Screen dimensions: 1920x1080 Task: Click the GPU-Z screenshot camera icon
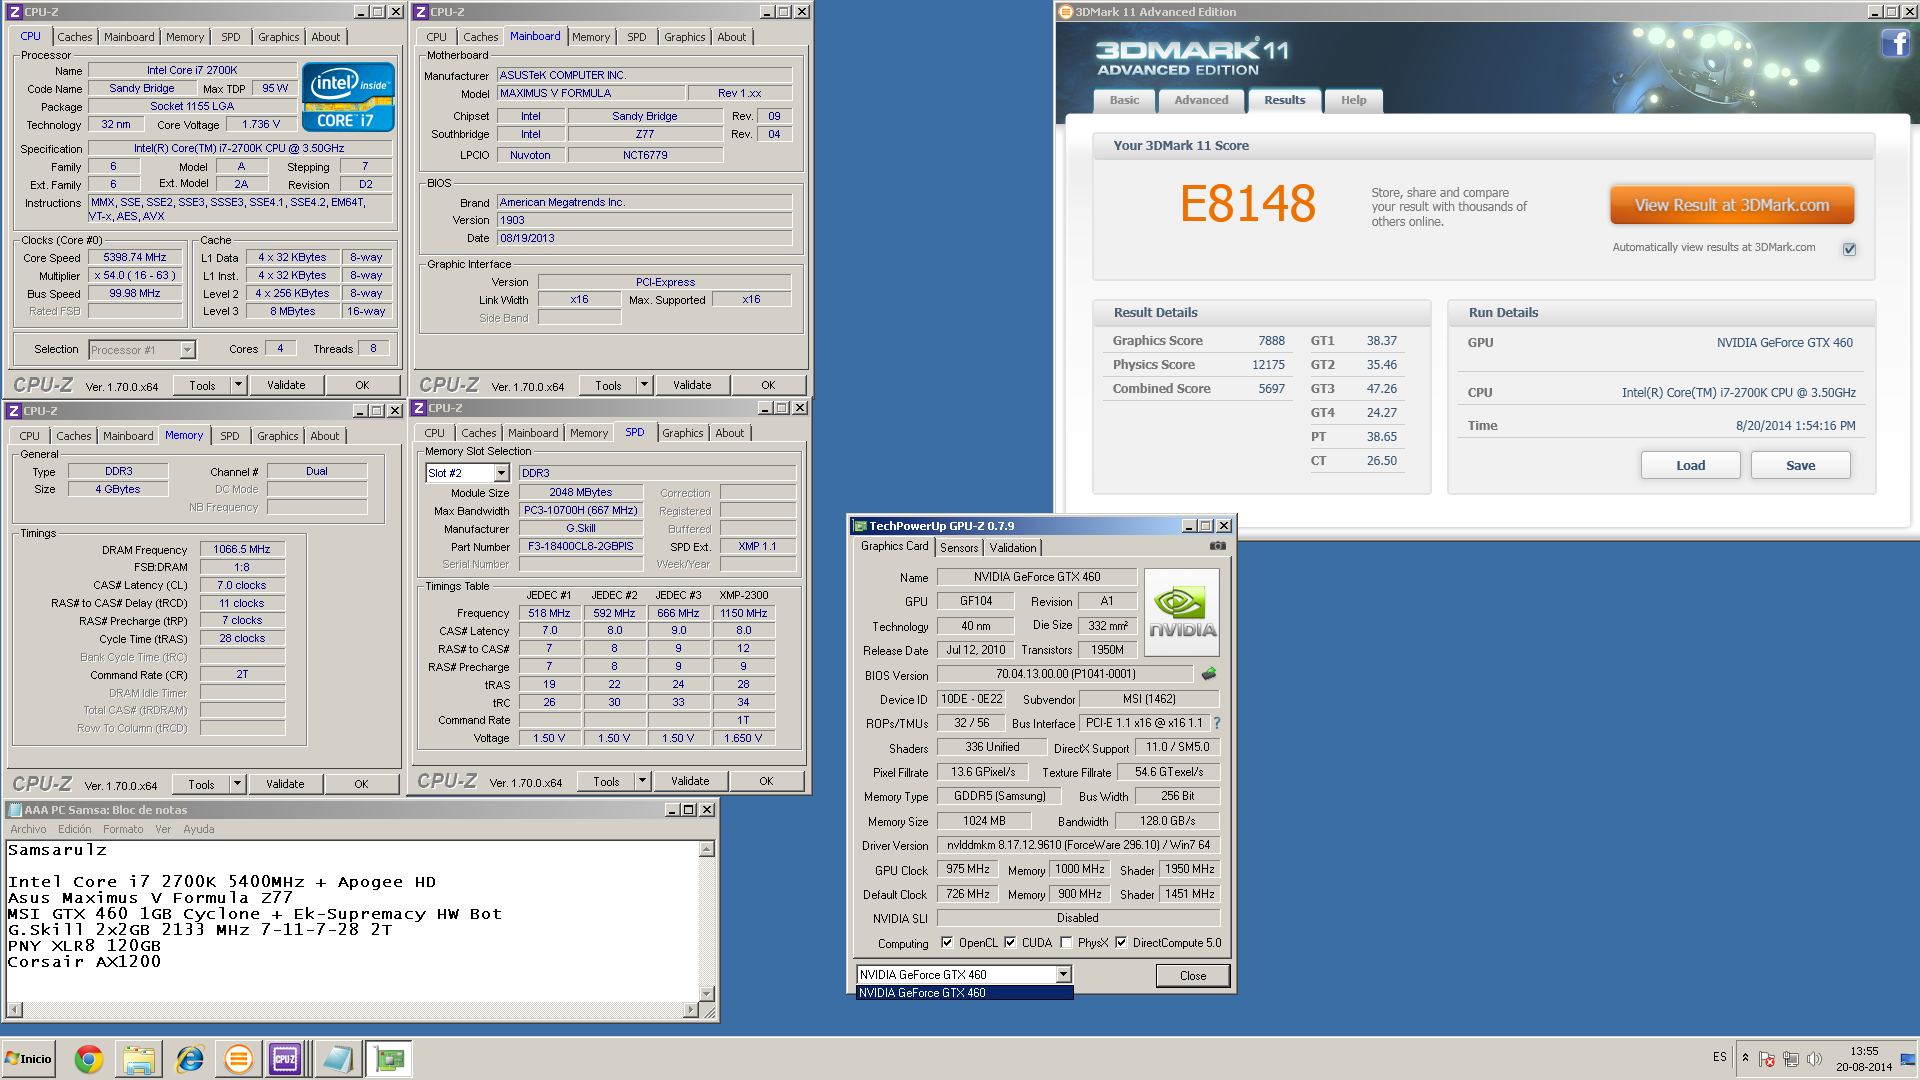point(1217,546)
